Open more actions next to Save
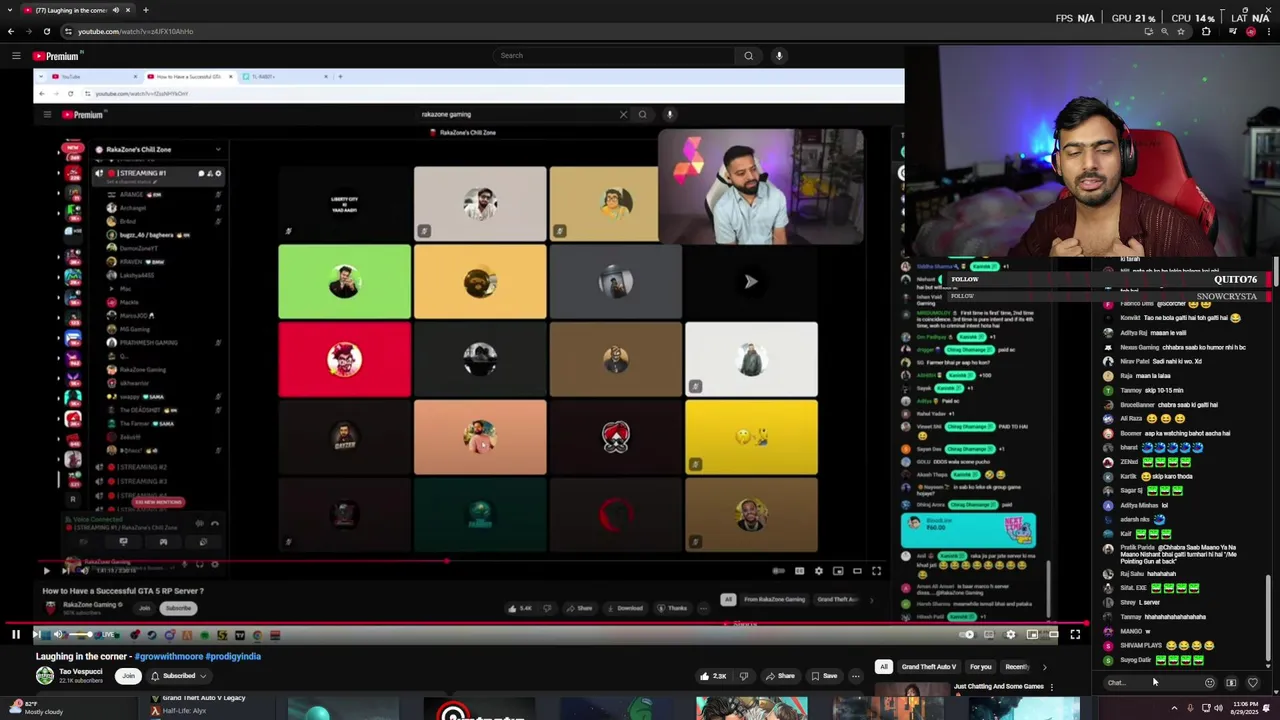The image size is (1280, 720). click(x=855, y=676)
